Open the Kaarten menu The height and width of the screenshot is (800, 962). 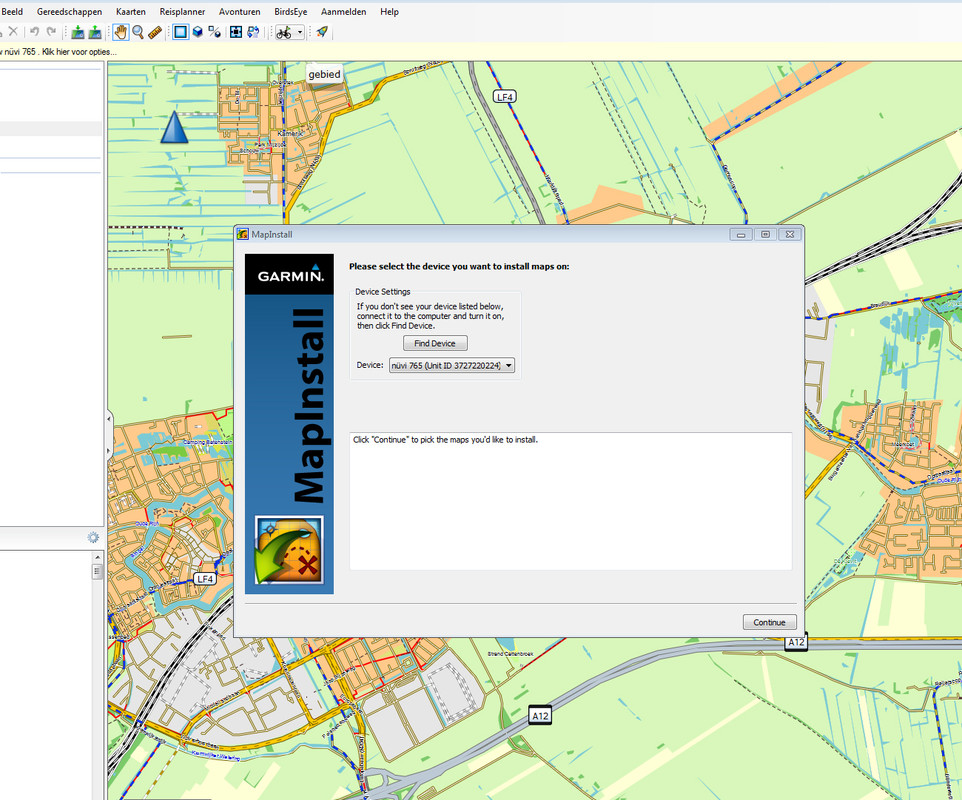tap(131, 12)
